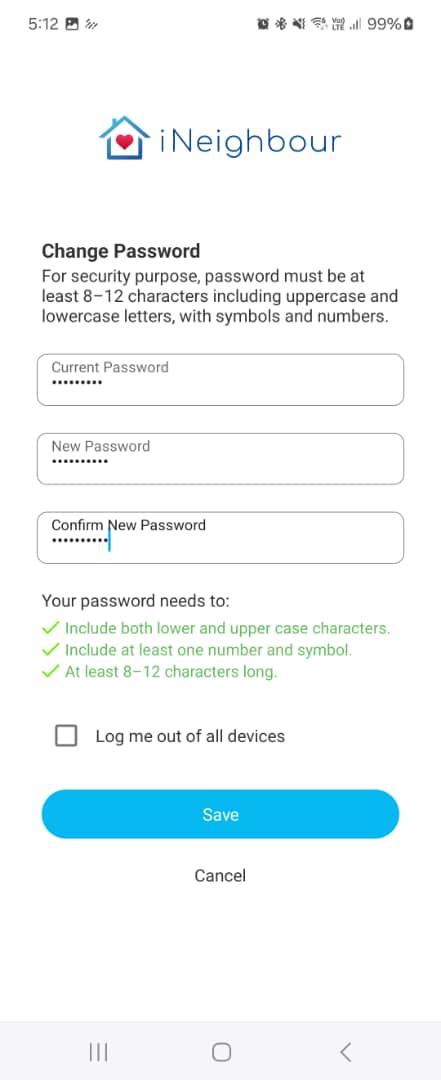Tap the iNeighbour house heart logo
441x1080 pixels.
pos(125,138)
